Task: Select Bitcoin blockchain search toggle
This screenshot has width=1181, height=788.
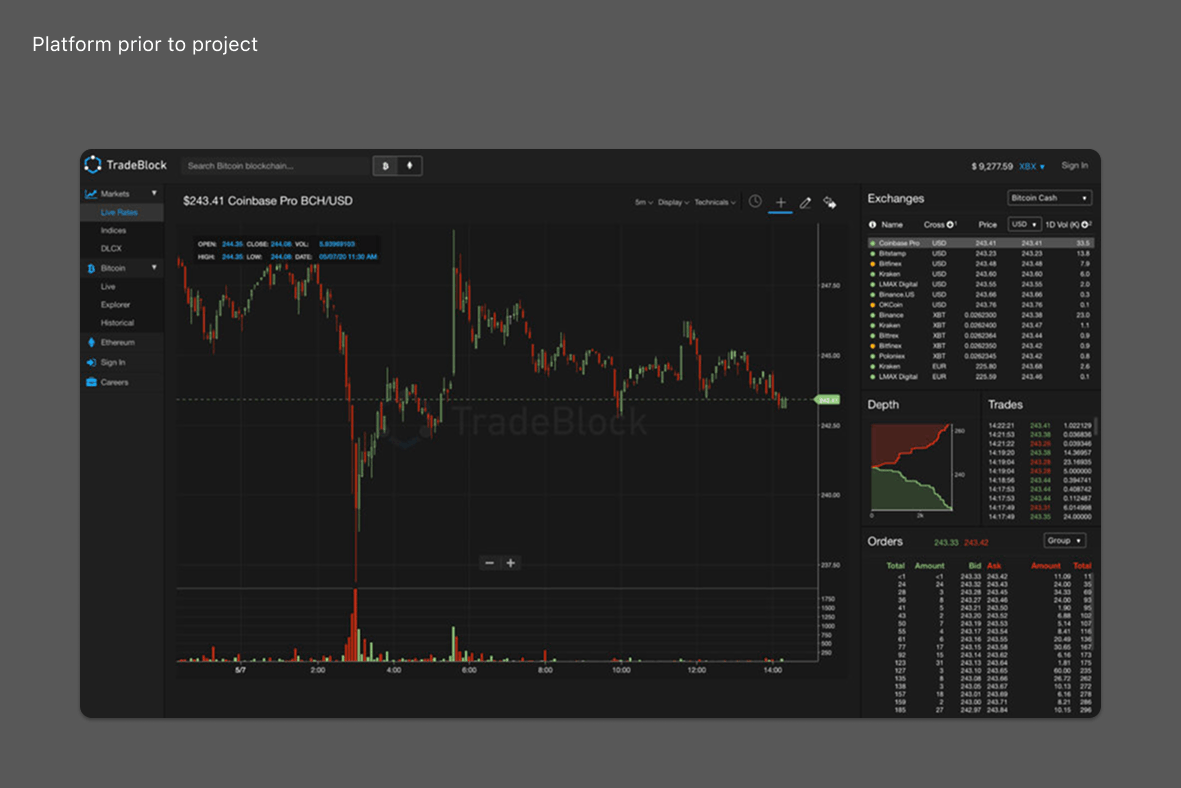Action: (386, 166)
